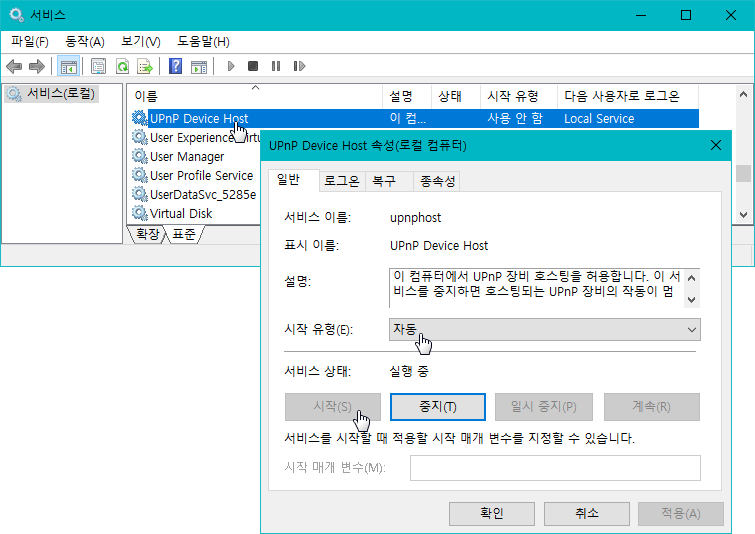This screenshot has width=755, height=534.
Task: Switch to the 로그온 tab
Action: 341,181
